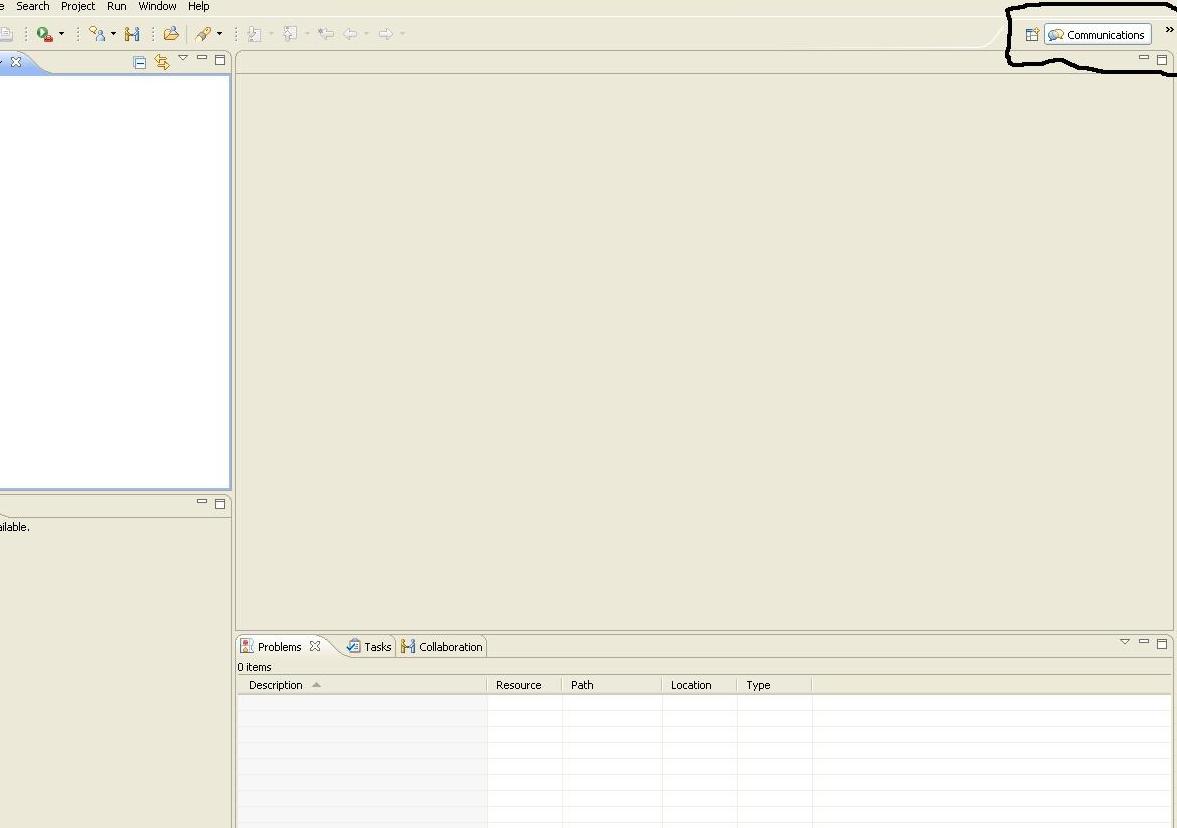
Task: Click the flashlight Search toolbar icon
Action: click(203, 34)
